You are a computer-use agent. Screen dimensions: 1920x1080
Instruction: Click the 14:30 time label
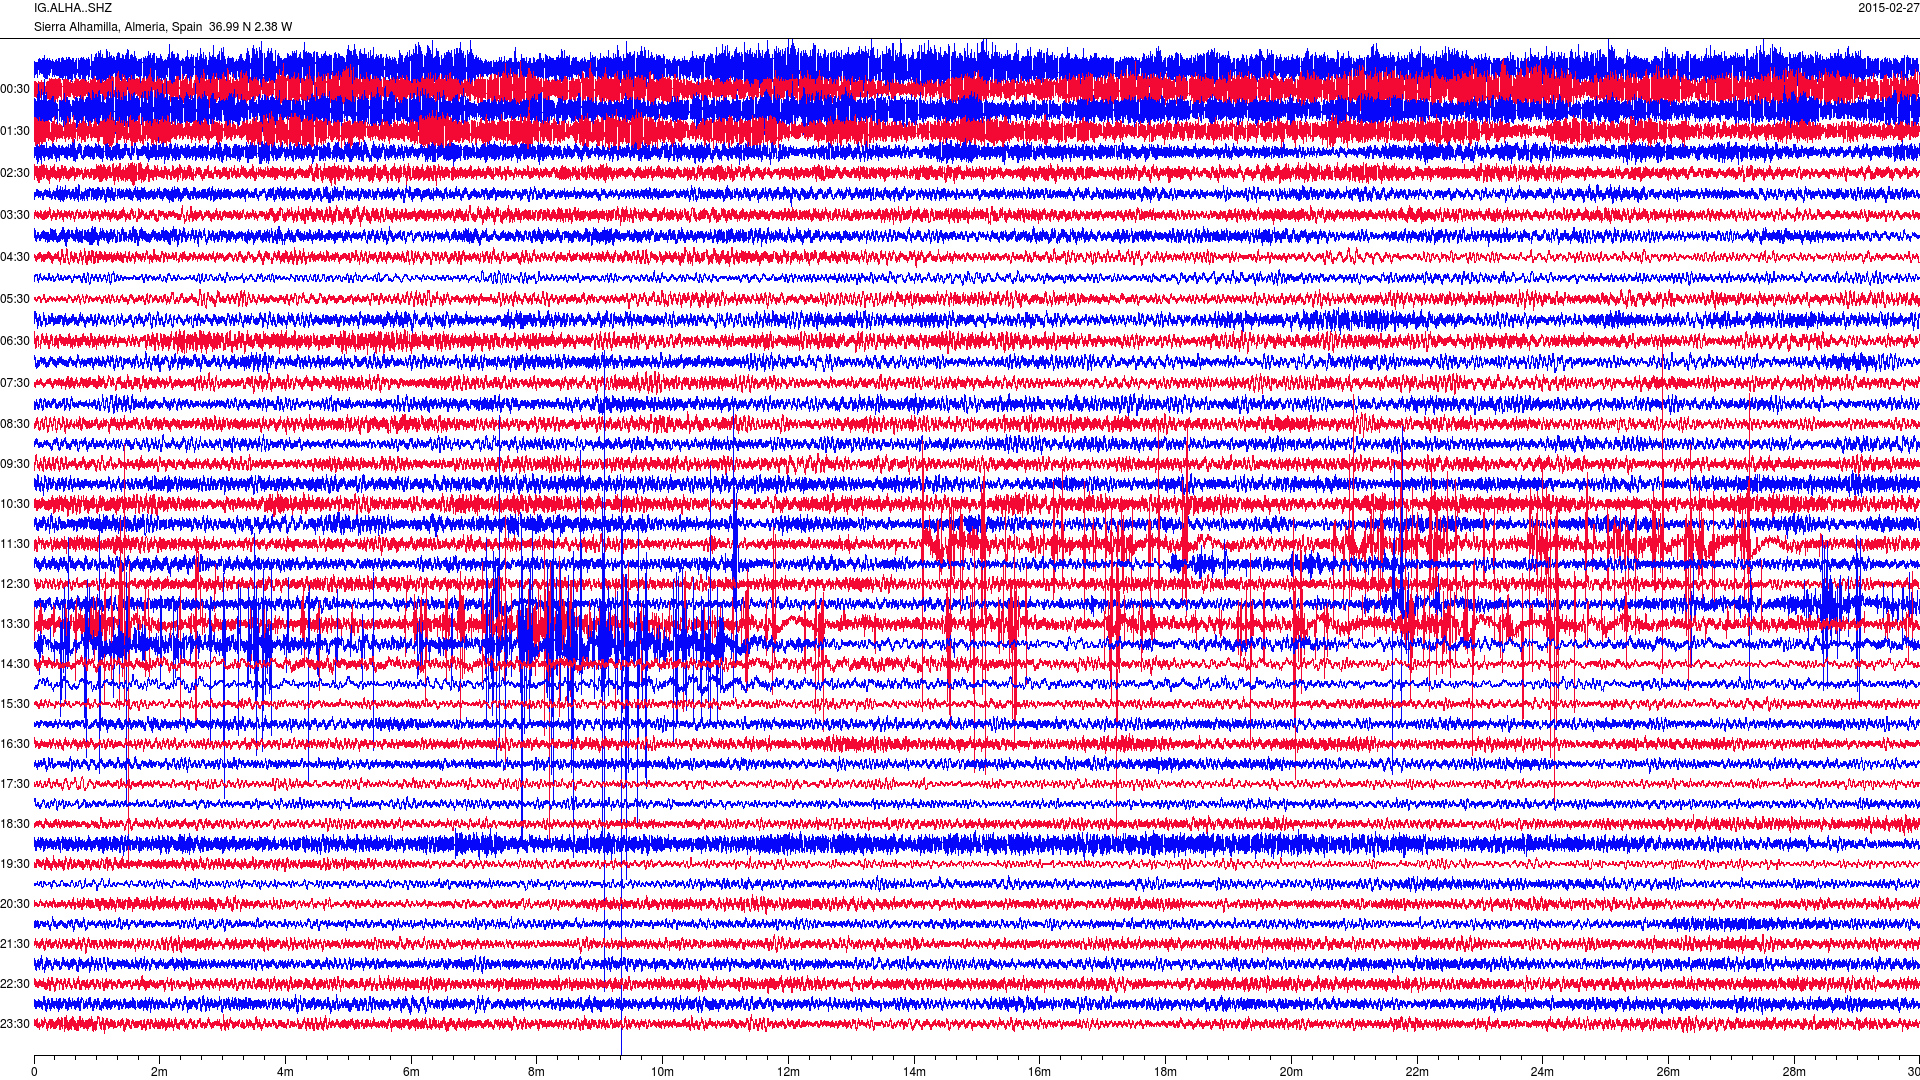(x=15, y=664)
